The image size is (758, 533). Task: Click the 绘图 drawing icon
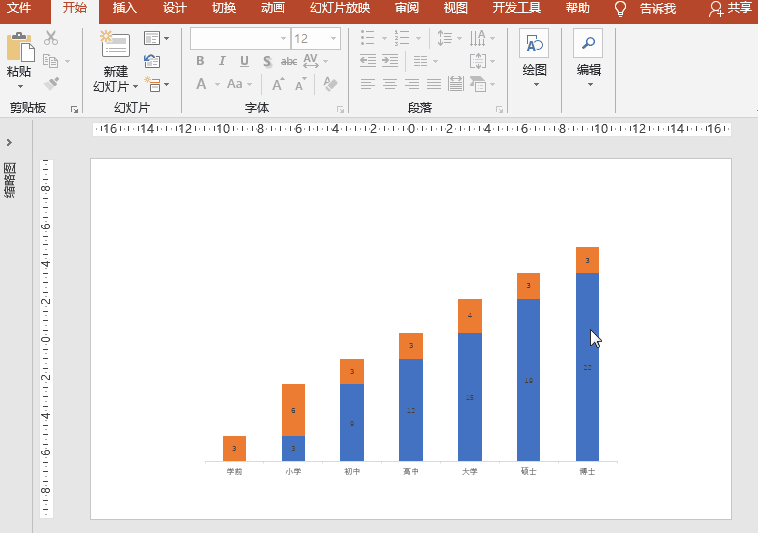534,44
